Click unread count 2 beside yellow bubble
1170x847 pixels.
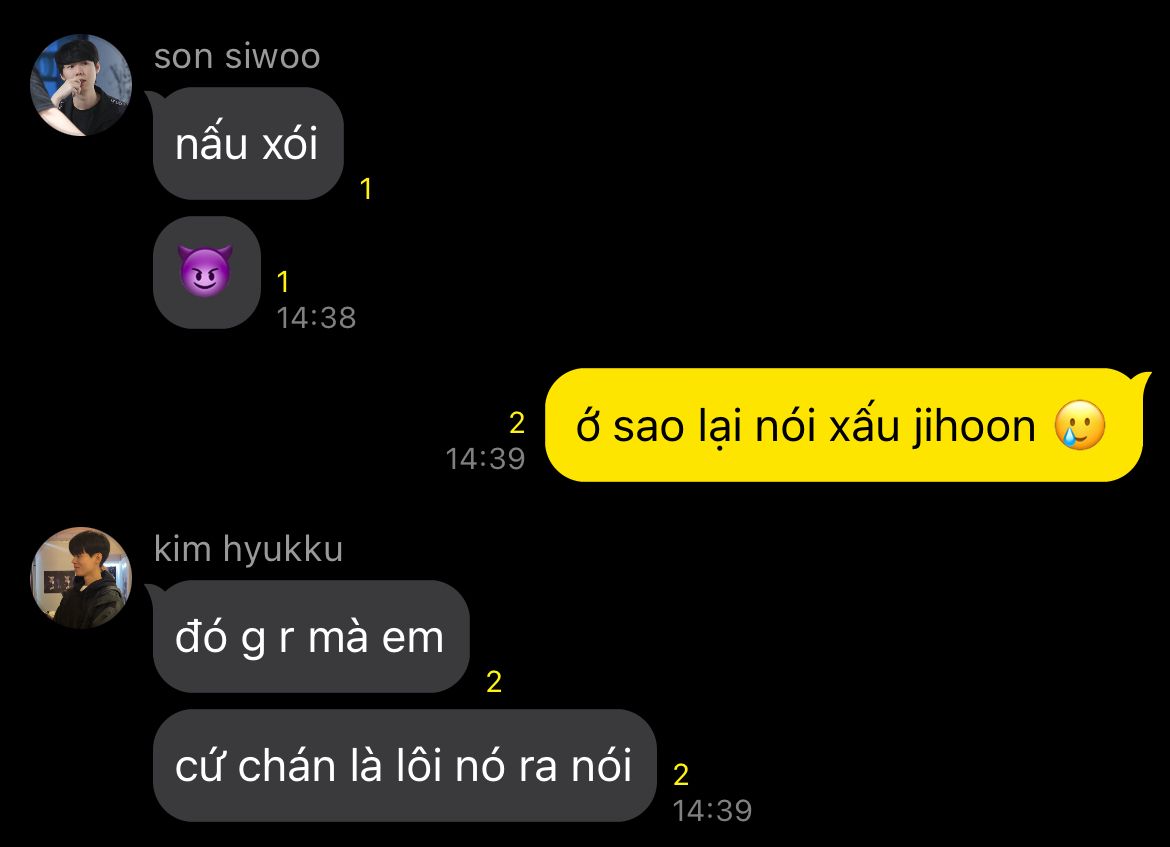pos(517,423)
